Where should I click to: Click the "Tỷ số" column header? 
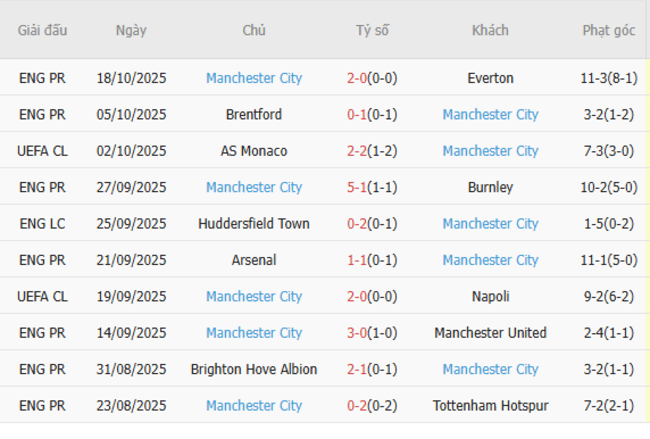[372, 30]
